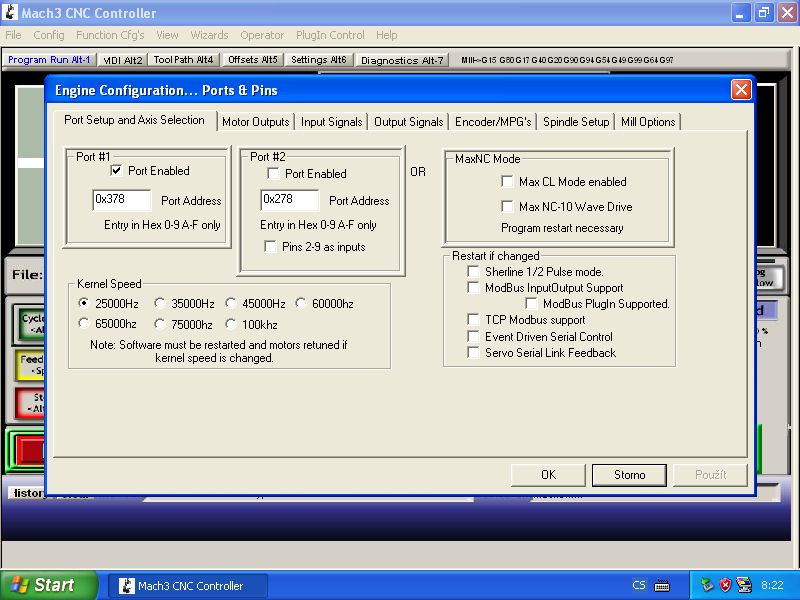Tick Pins 2-9 as inputs
This screenshot has width=800, height=600.
(270, 247)
